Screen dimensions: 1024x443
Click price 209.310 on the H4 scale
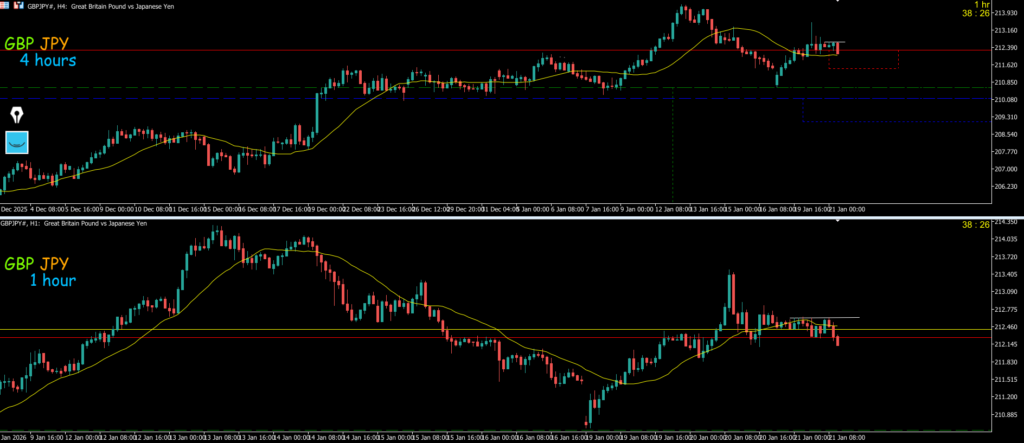(1006, 118)
